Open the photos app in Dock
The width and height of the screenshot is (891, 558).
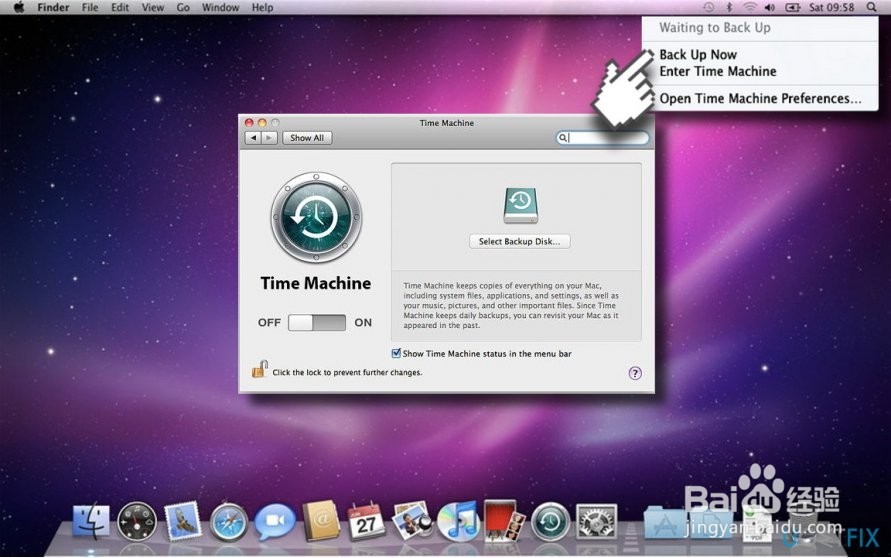411,520
